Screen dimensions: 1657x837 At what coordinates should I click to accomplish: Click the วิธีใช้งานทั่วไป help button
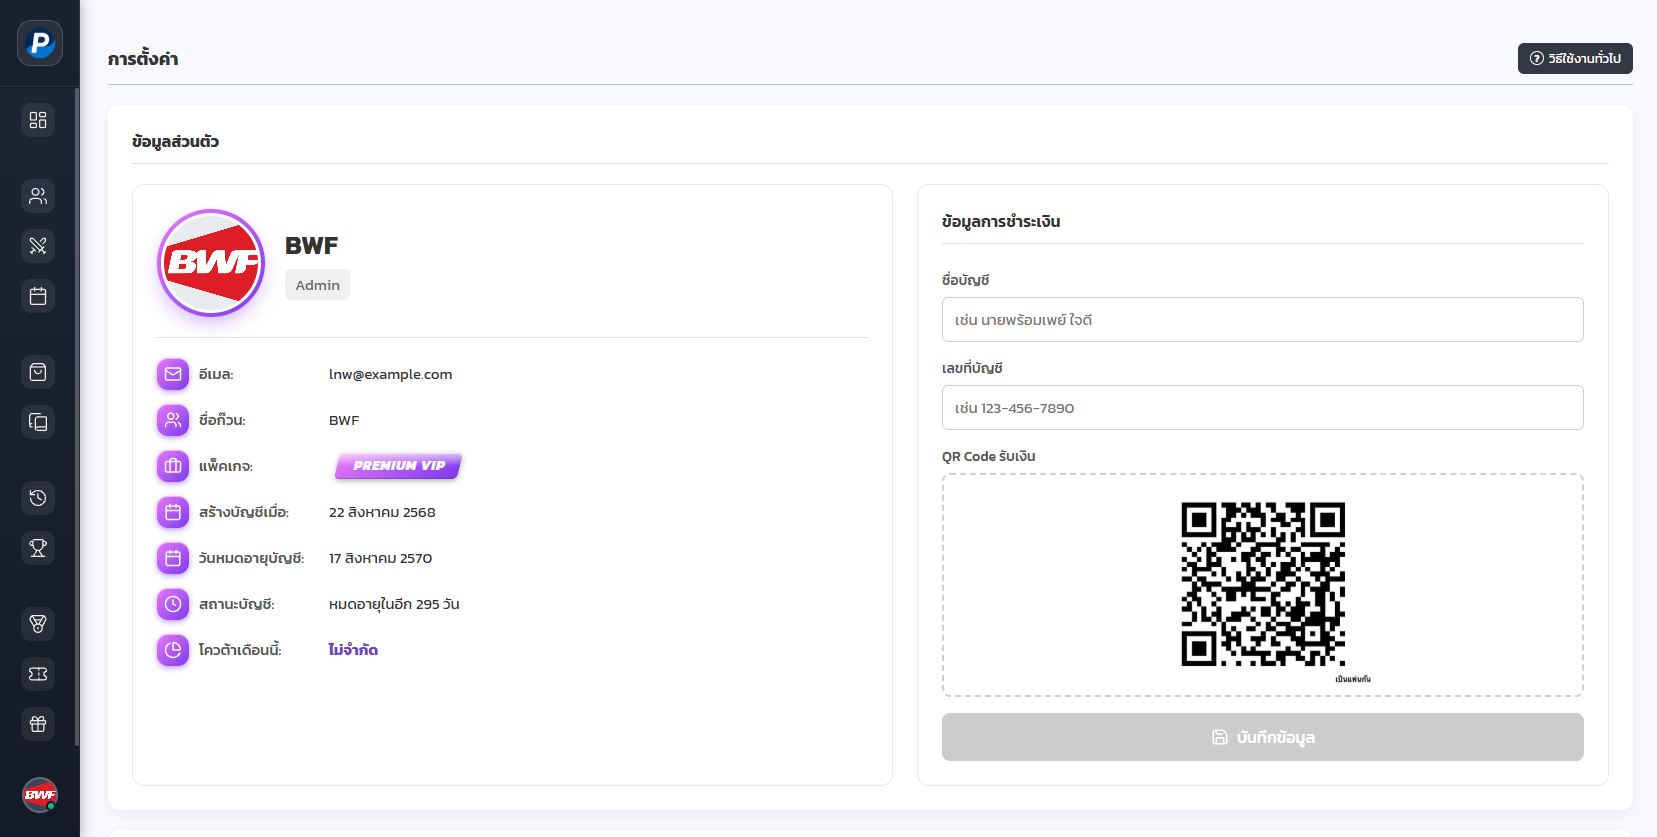coord(1575,58)
